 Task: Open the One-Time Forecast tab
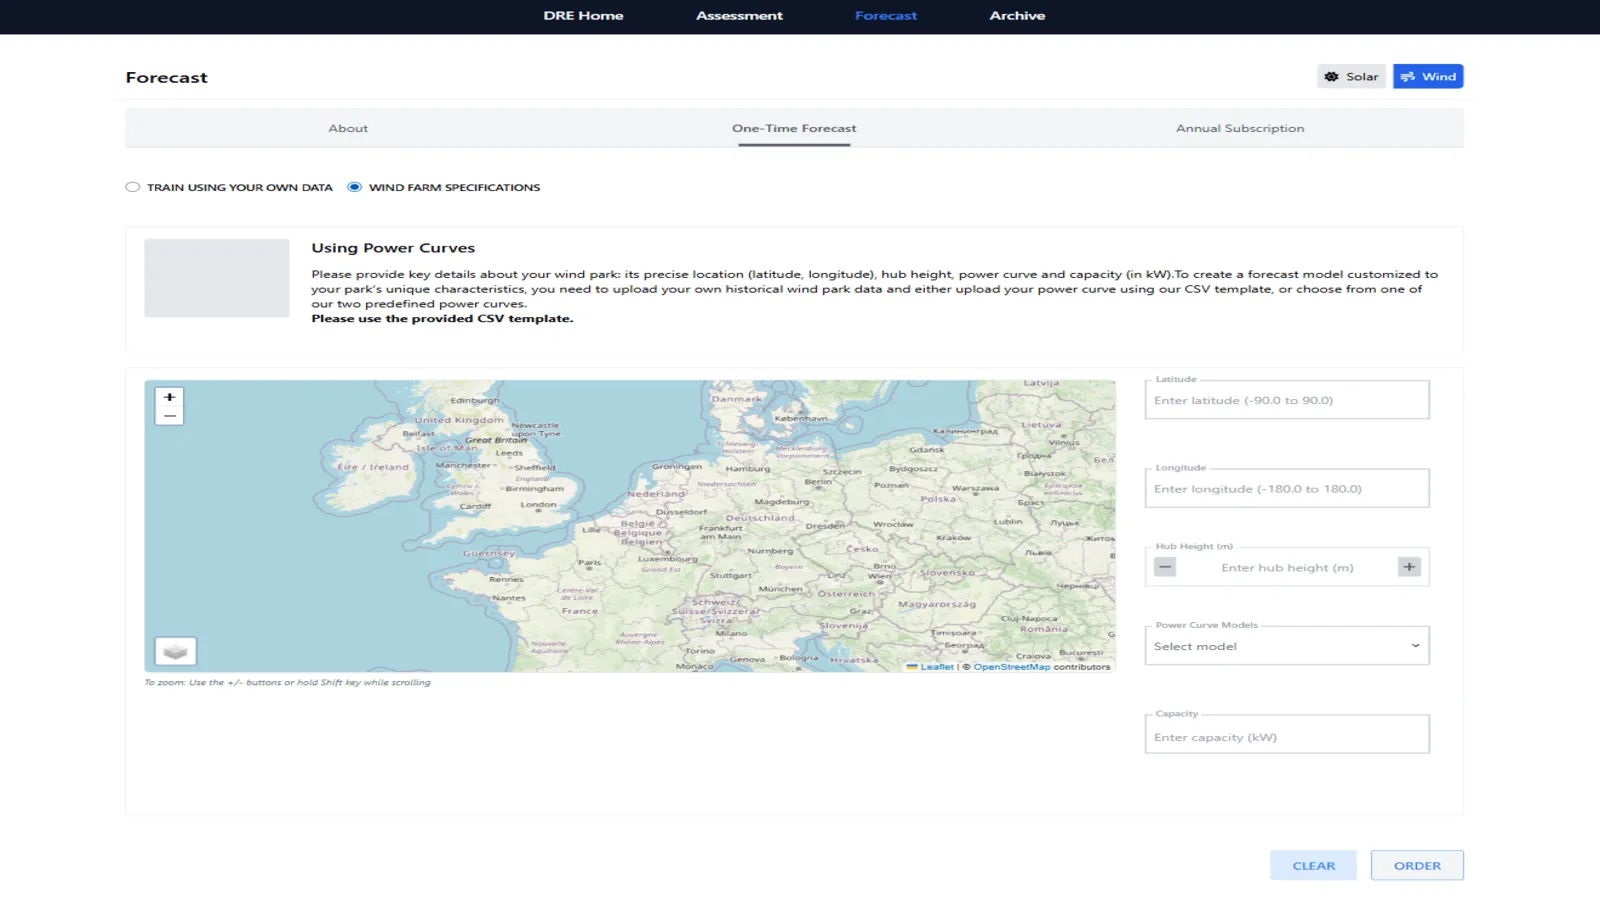794,128
